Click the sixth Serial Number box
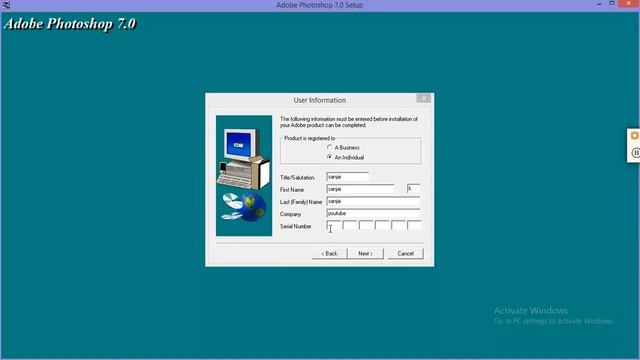Viewport: 640px width, 360px height. pyautogui.click(x=414, y=226)
